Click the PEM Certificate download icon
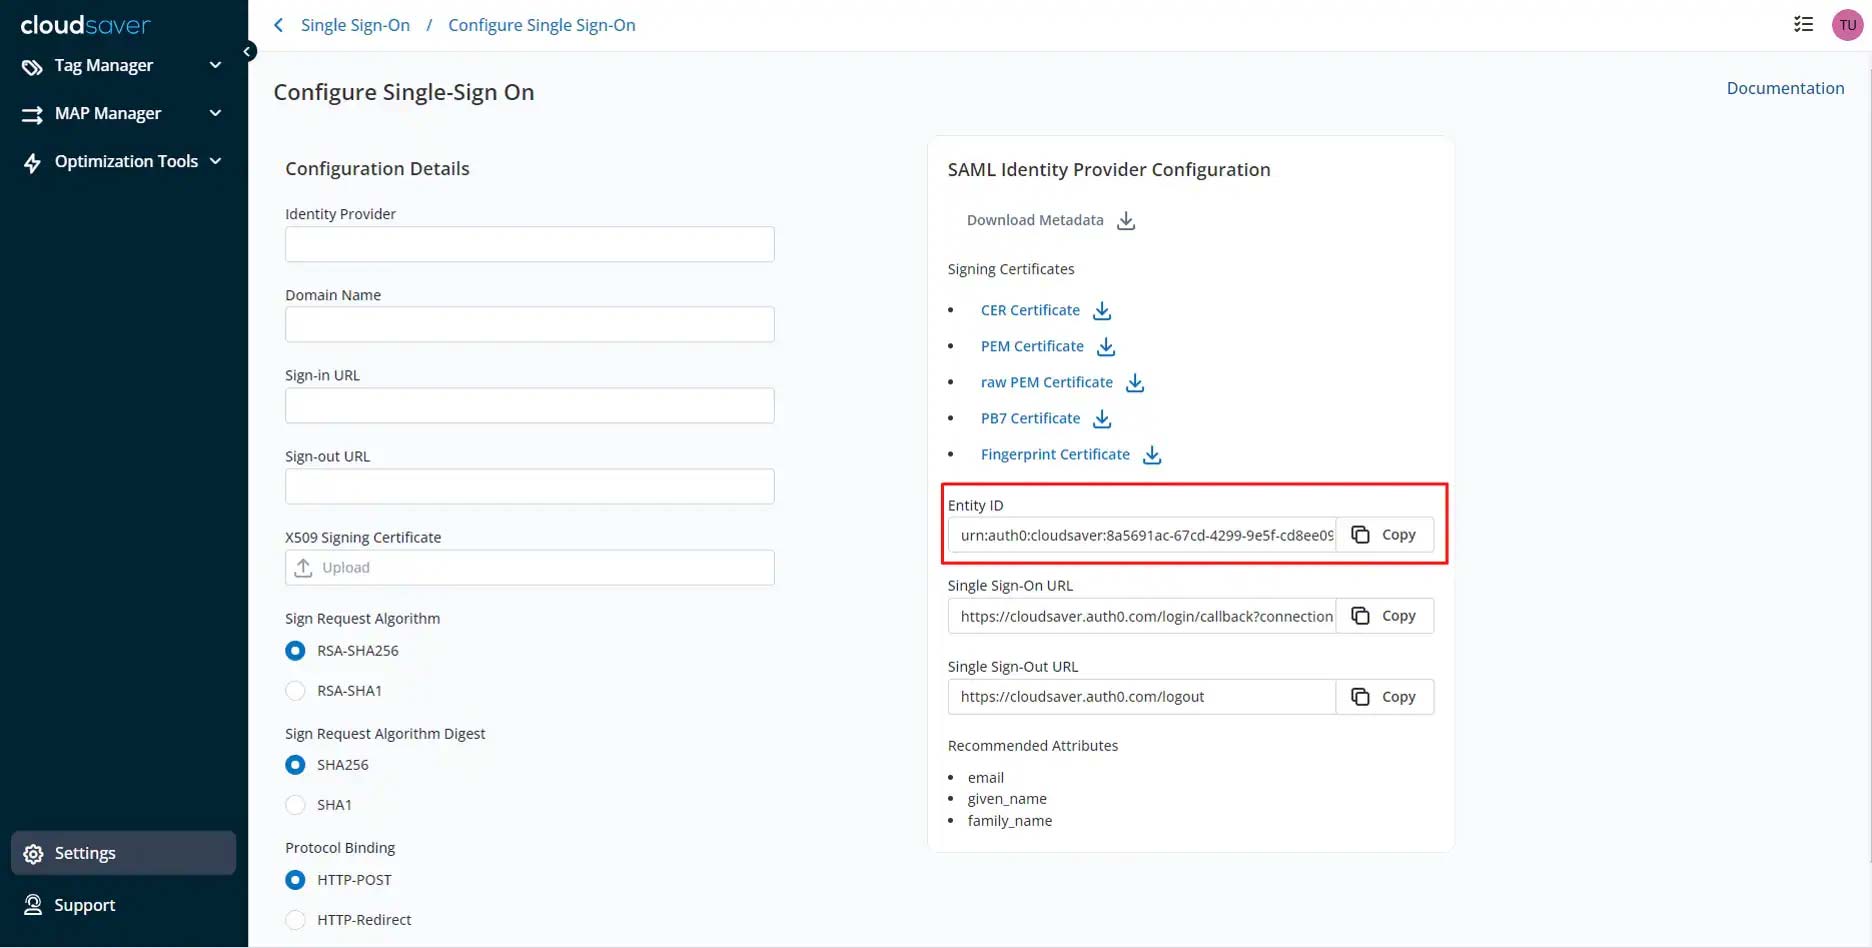Image resolution: width=1872 pixels, height=948 pixels. (x=1106, y=347)
